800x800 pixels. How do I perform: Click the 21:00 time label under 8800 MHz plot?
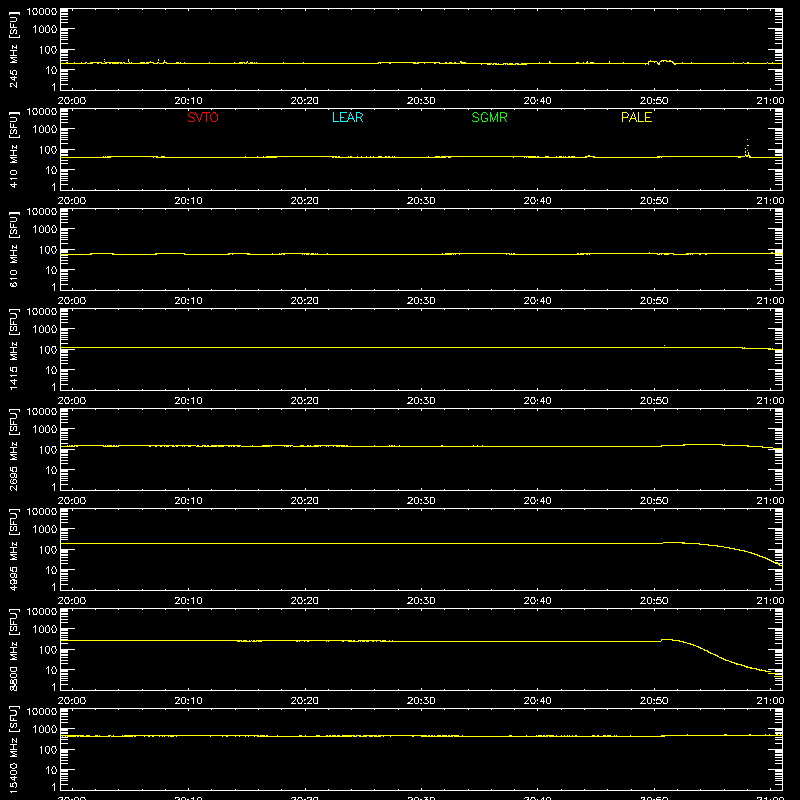pos(770,701)
